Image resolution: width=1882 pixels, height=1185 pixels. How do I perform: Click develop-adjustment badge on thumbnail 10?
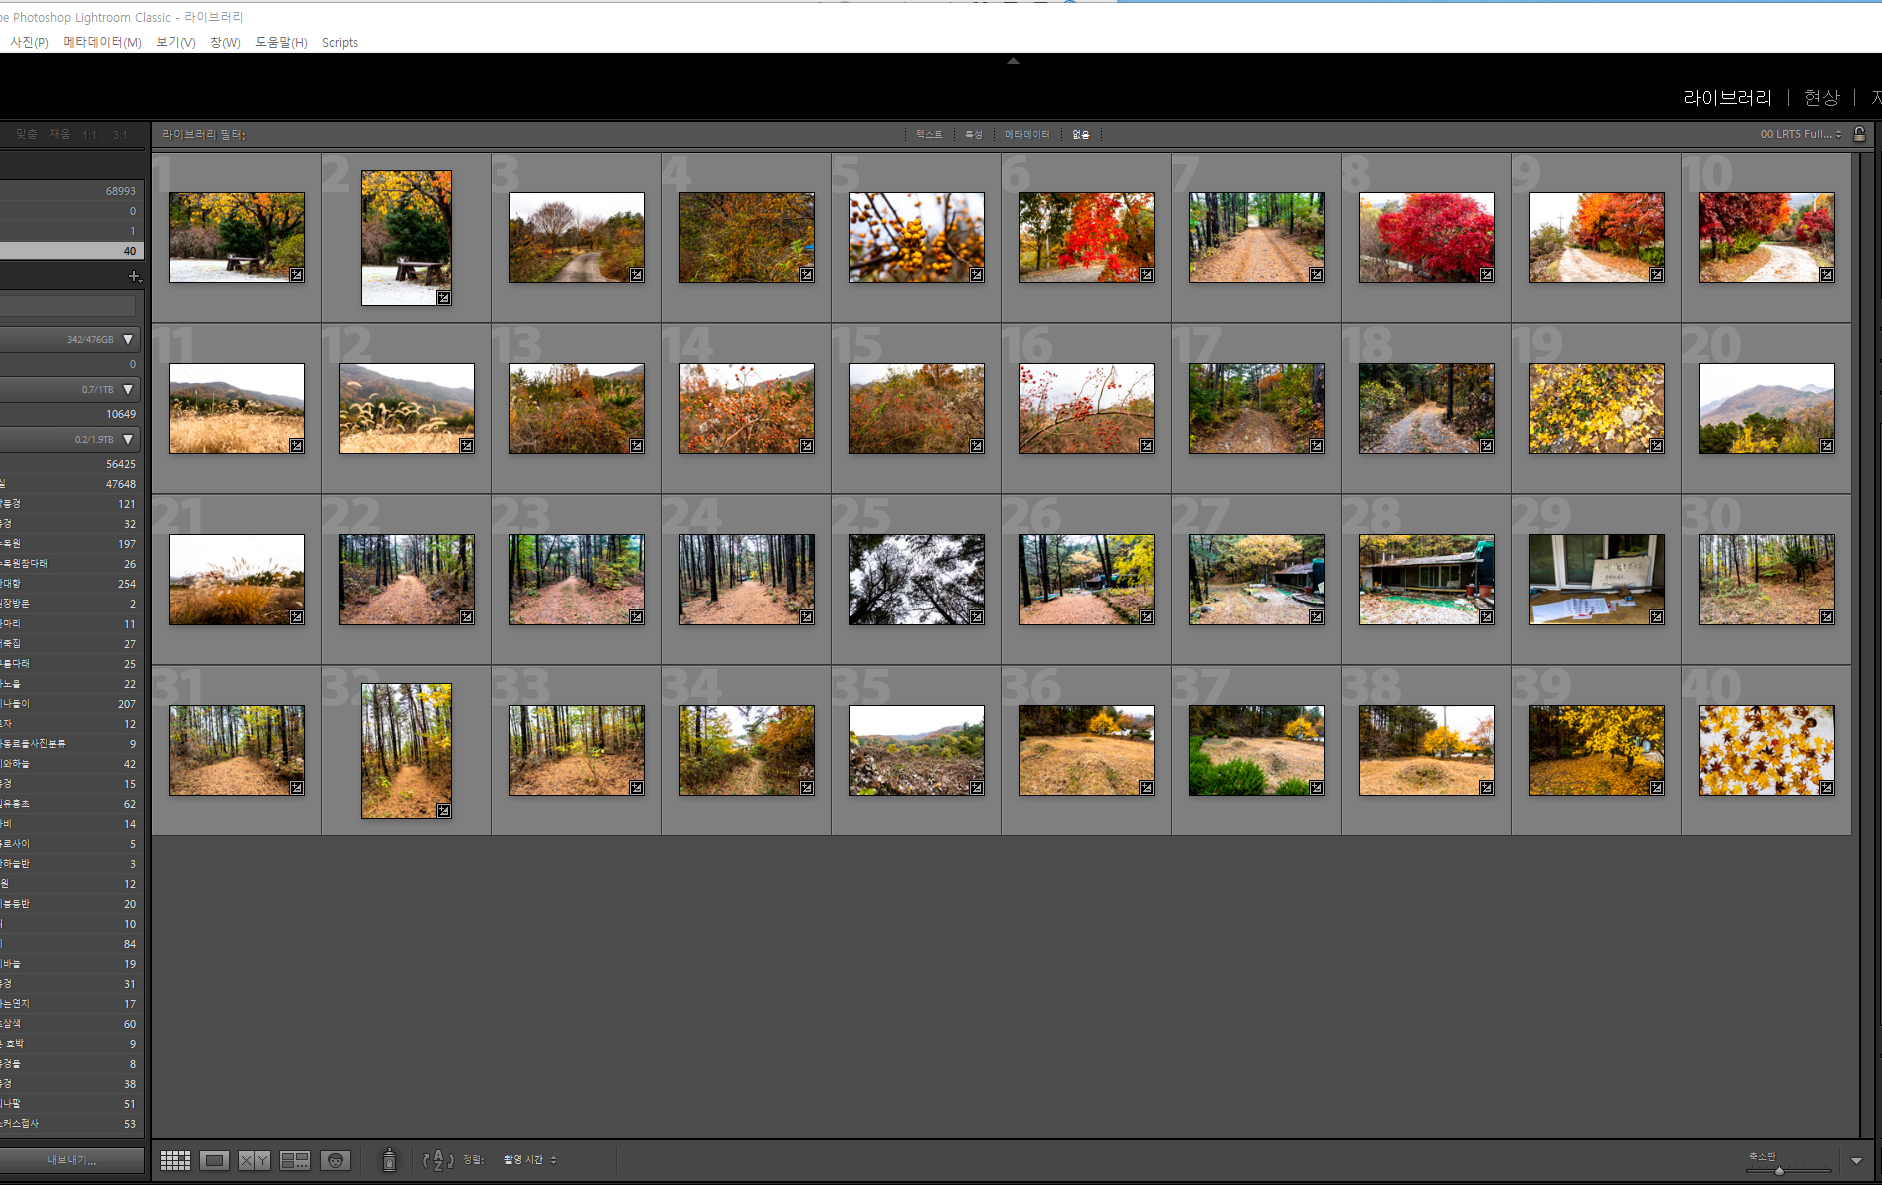click(x=1827, y=275)
